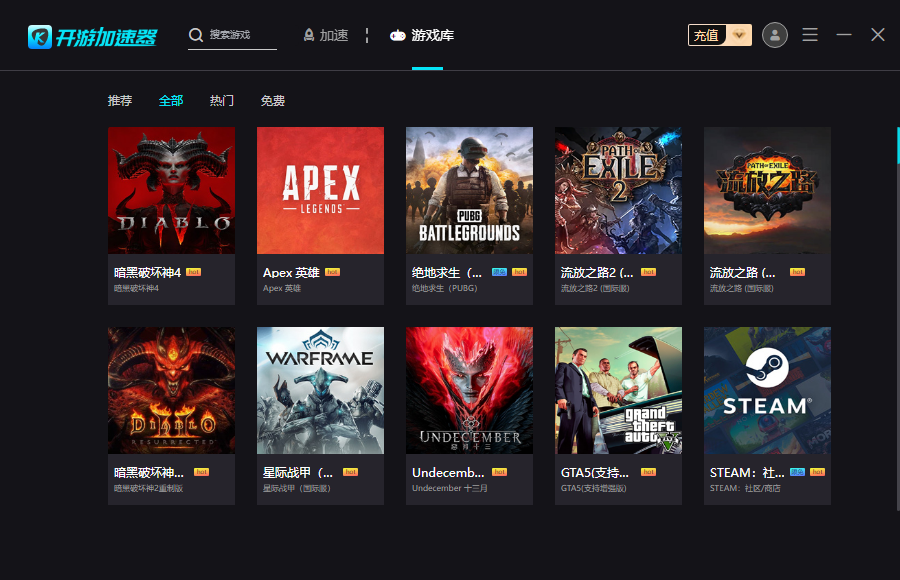Select the 全部 filter tab
The image size is (900, 580).
(x=171, y=101)
